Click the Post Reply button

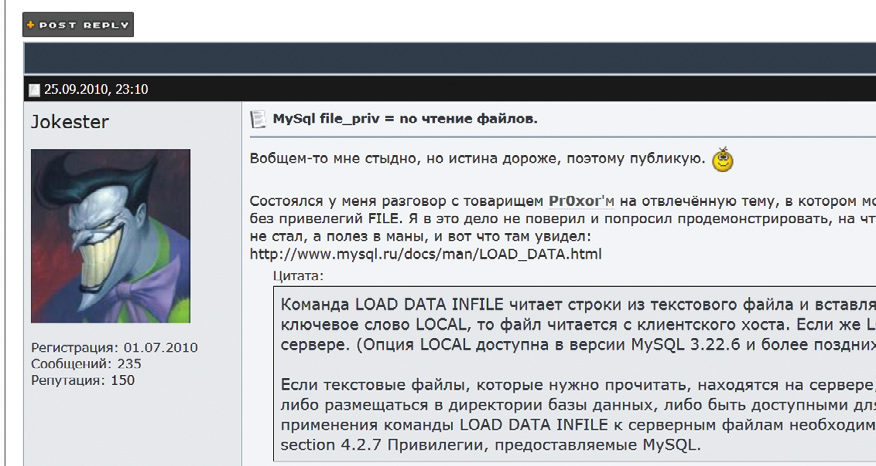pyautogui.click(x=78, y=25)
